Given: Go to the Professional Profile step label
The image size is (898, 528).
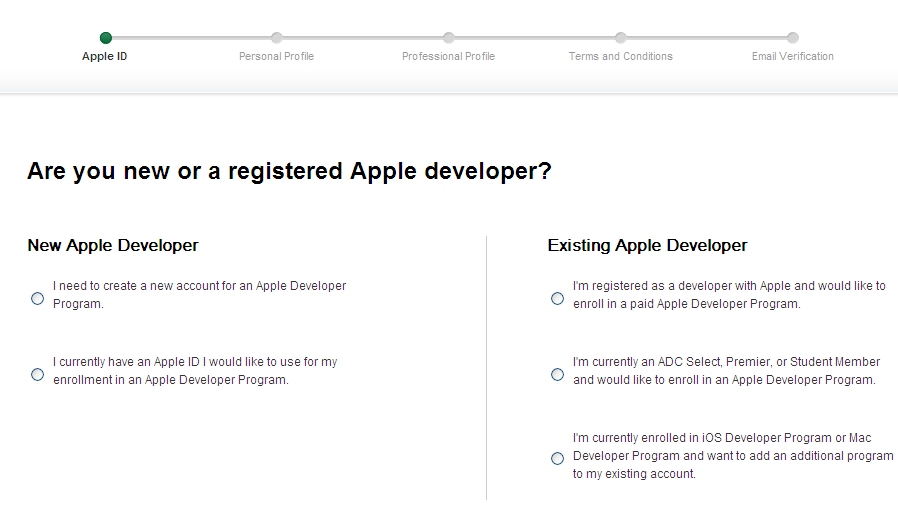Looking at the screenshot, I should (x=448, y=56).
